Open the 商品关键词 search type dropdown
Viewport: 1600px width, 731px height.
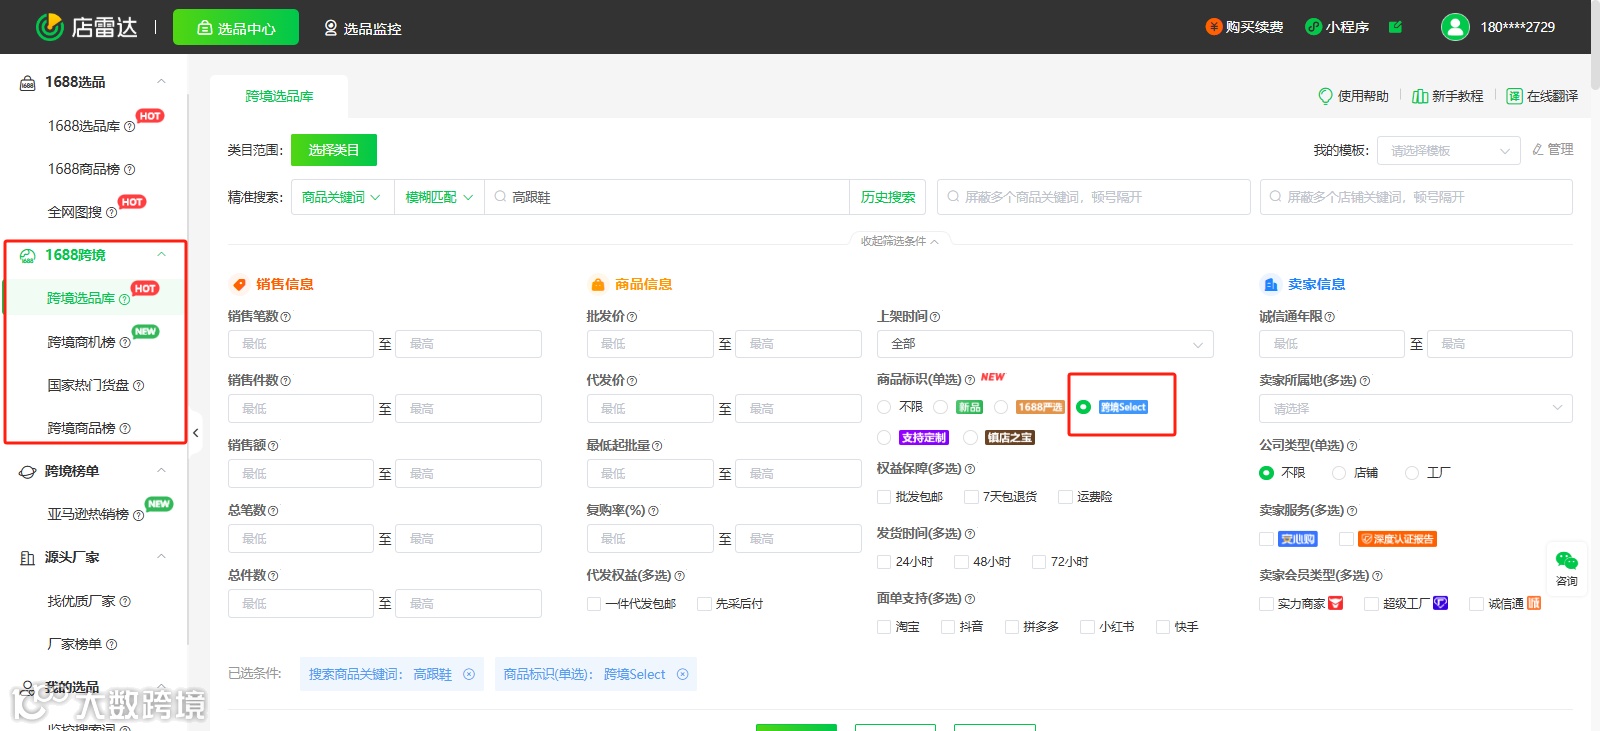(x=342, y=197)
